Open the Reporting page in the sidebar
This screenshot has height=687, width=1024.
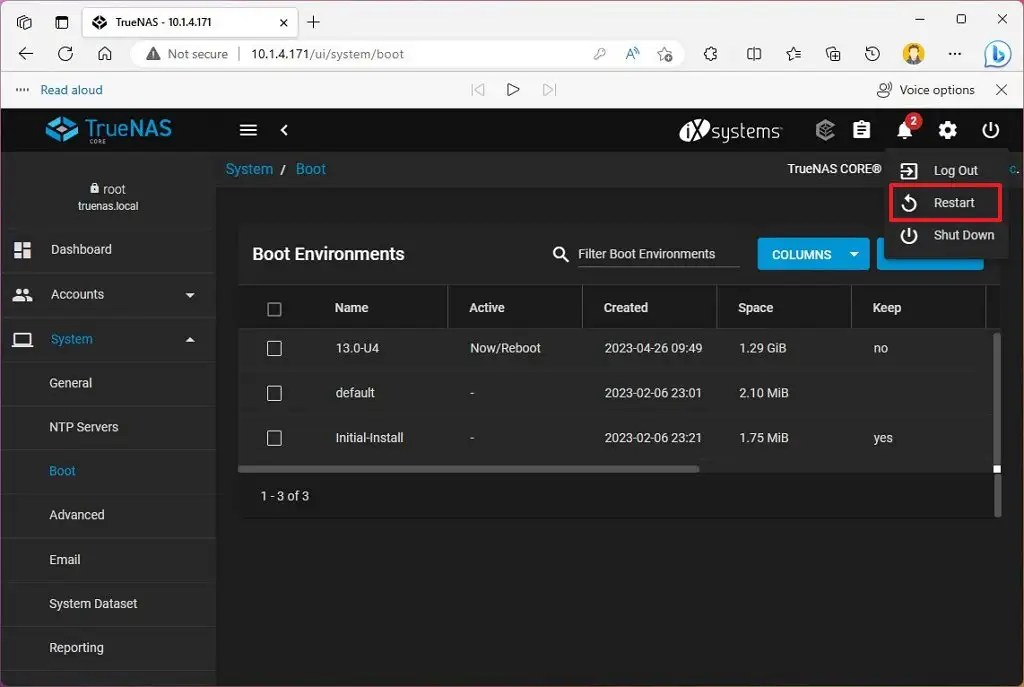(x=76, y=647)
